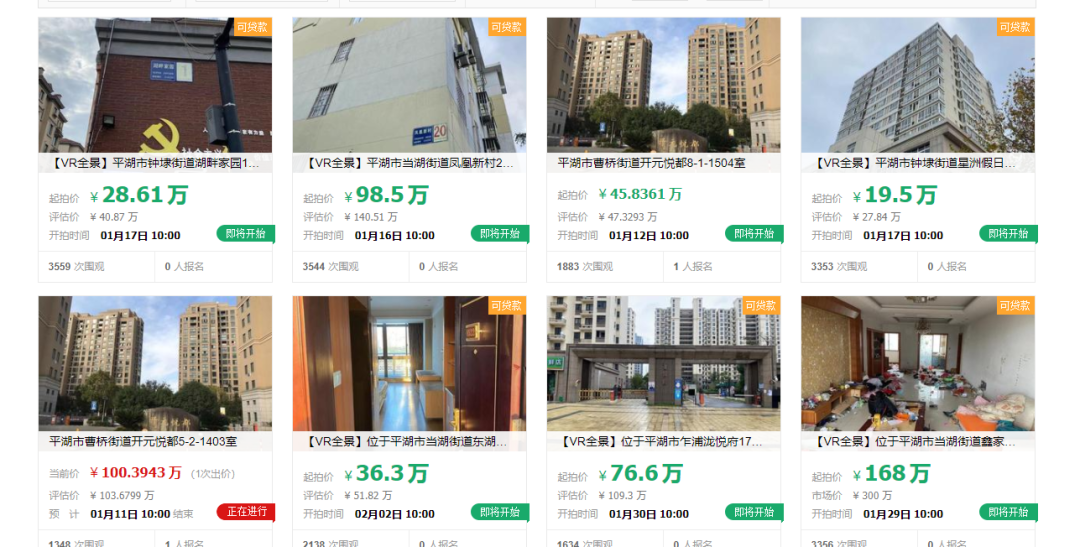
Task: View the 星洲假日 high-rise building photo
Action: pos(918,85)
